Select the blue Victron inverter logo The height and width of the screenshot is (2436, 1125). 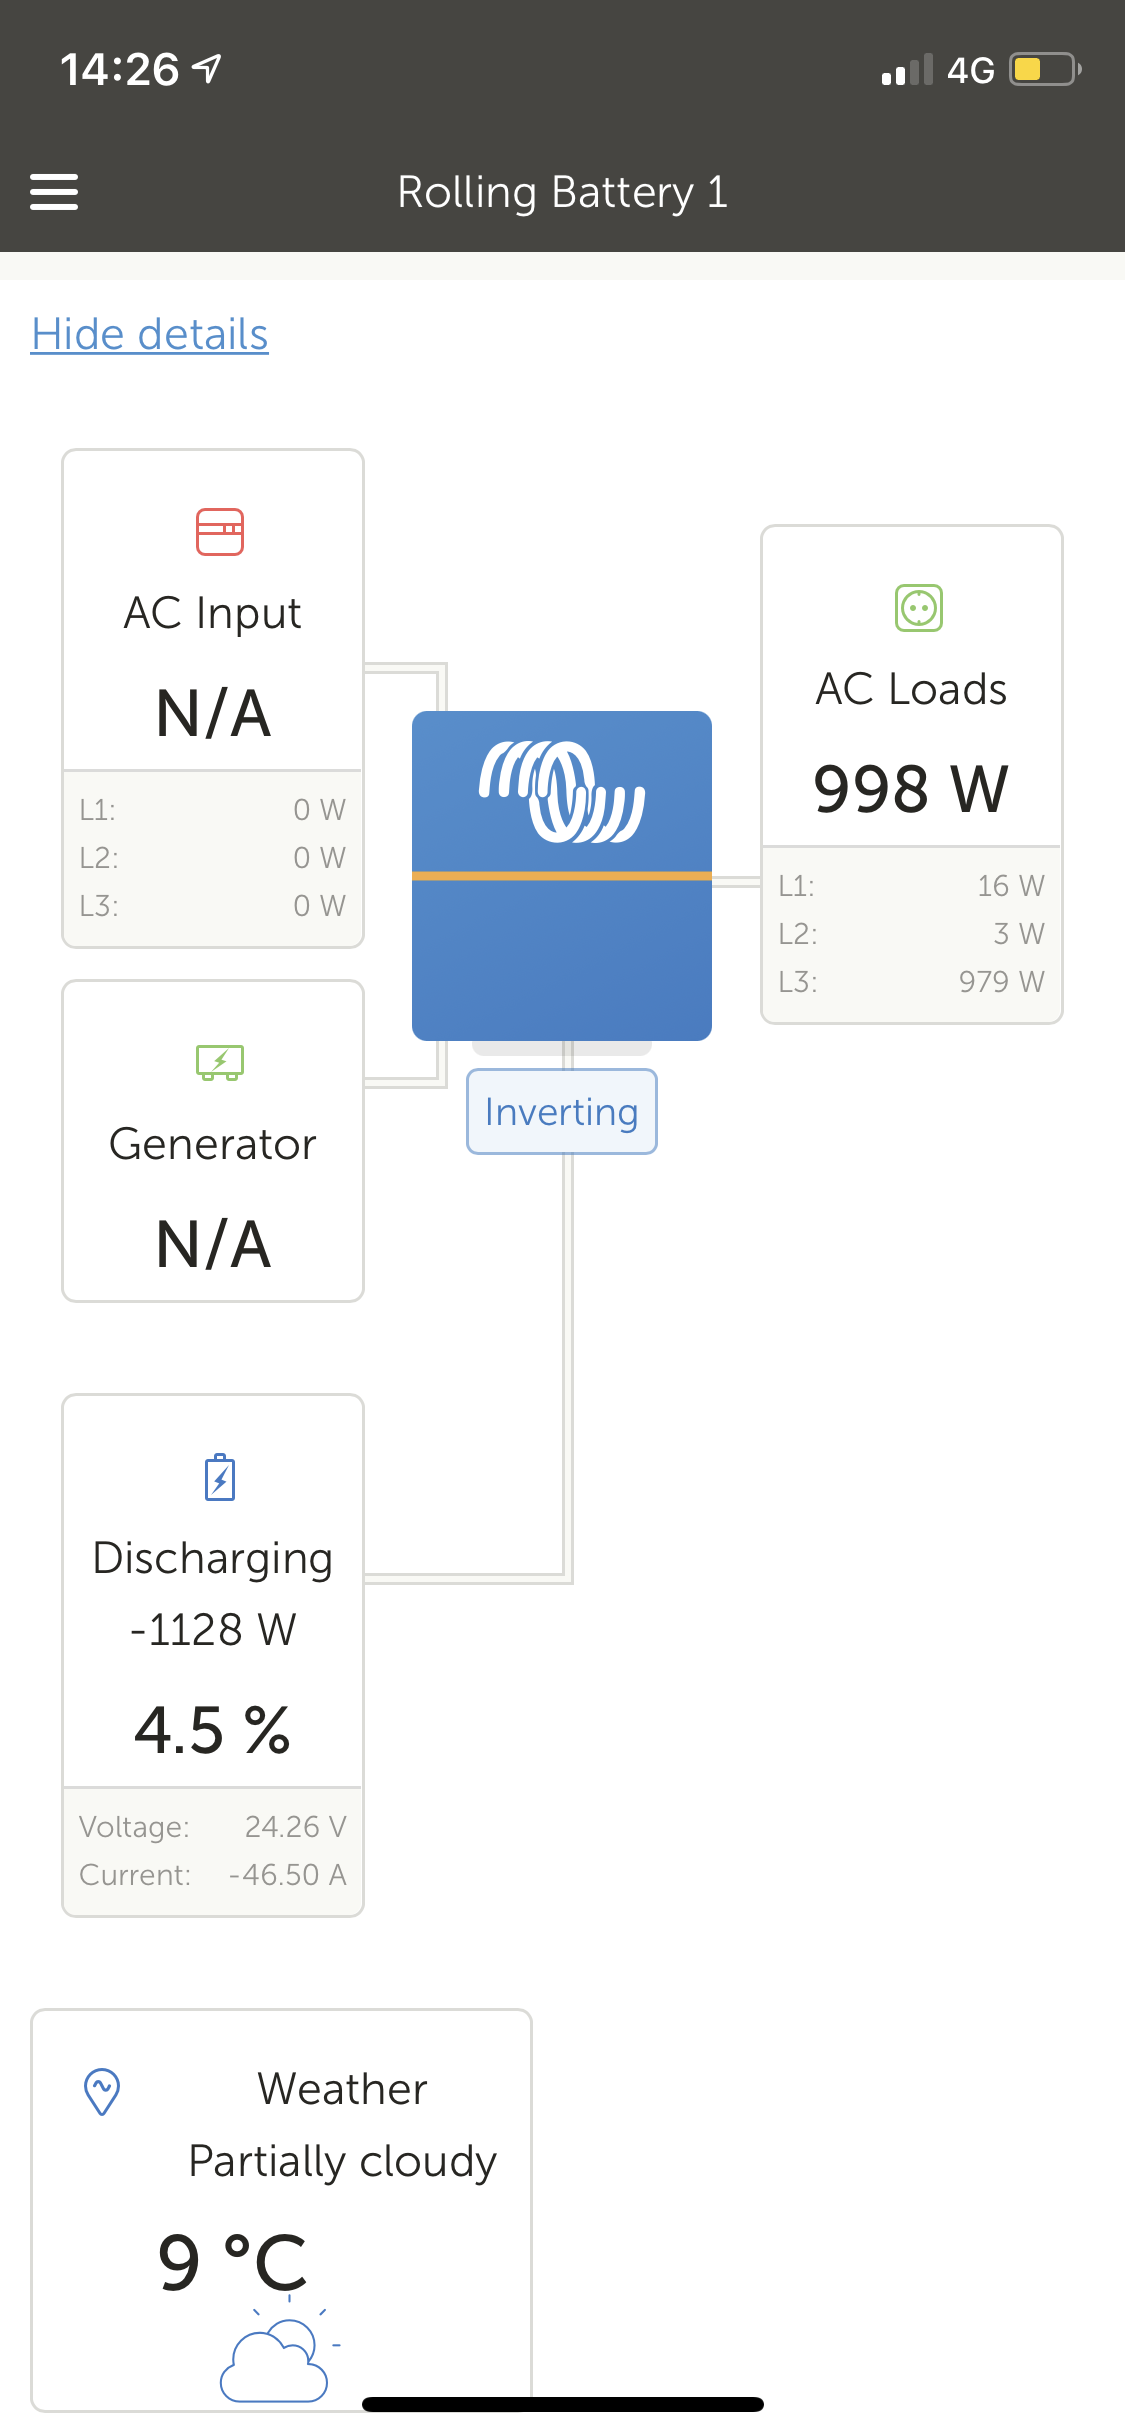[x=561, y=790]
